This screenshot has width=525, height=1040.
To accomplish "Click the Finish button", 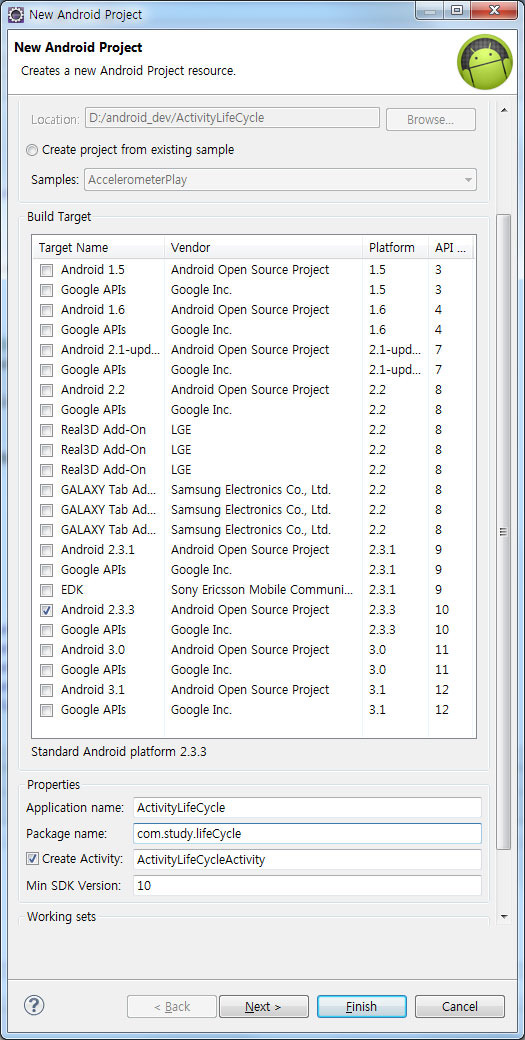I will point(361,1006).
